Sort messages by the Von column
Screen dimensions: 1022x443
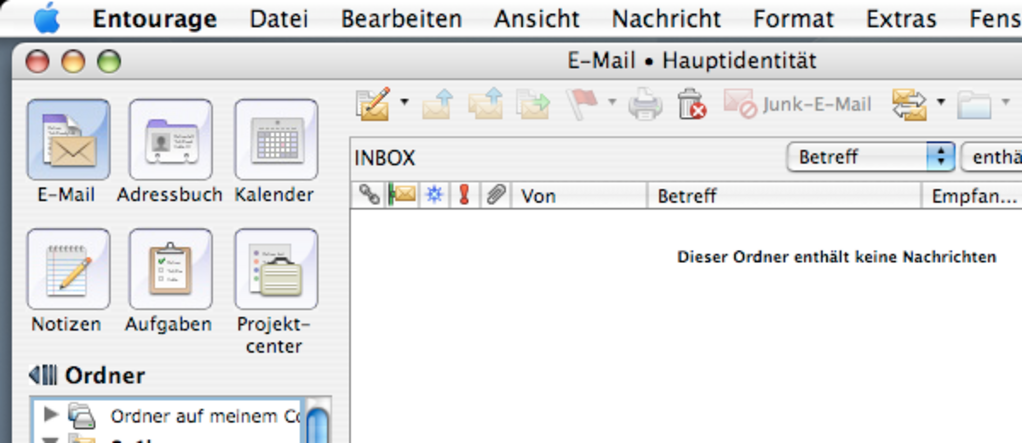[579, 195]
